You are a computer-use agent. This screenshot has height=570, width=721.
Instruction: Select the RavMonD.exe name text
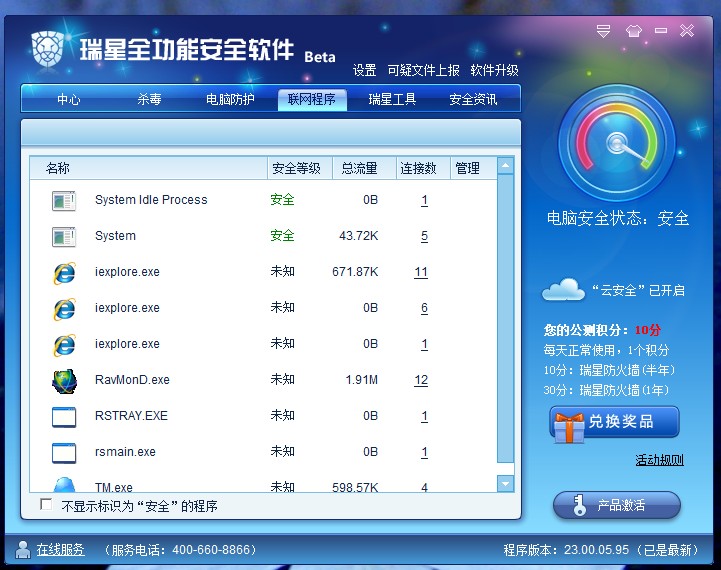(x=132, y=380)
